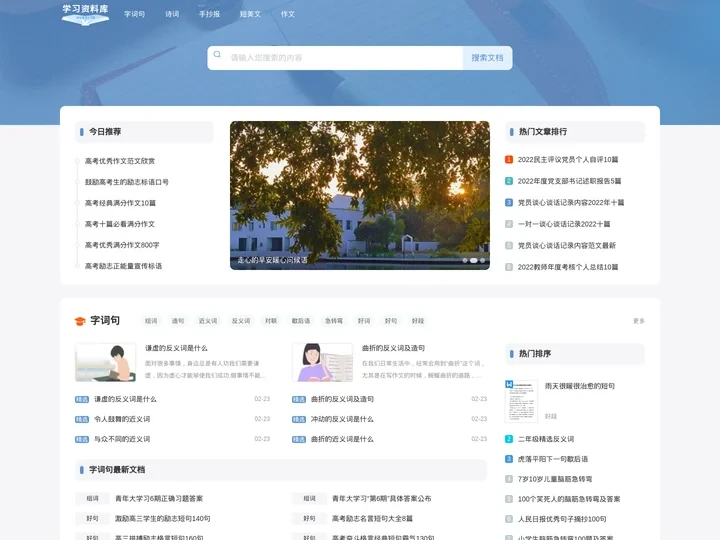Open 青年大学习6期正确习题答案
This screenshot has width=720, height=540.
pyautogui.click(x=159, y=499)
